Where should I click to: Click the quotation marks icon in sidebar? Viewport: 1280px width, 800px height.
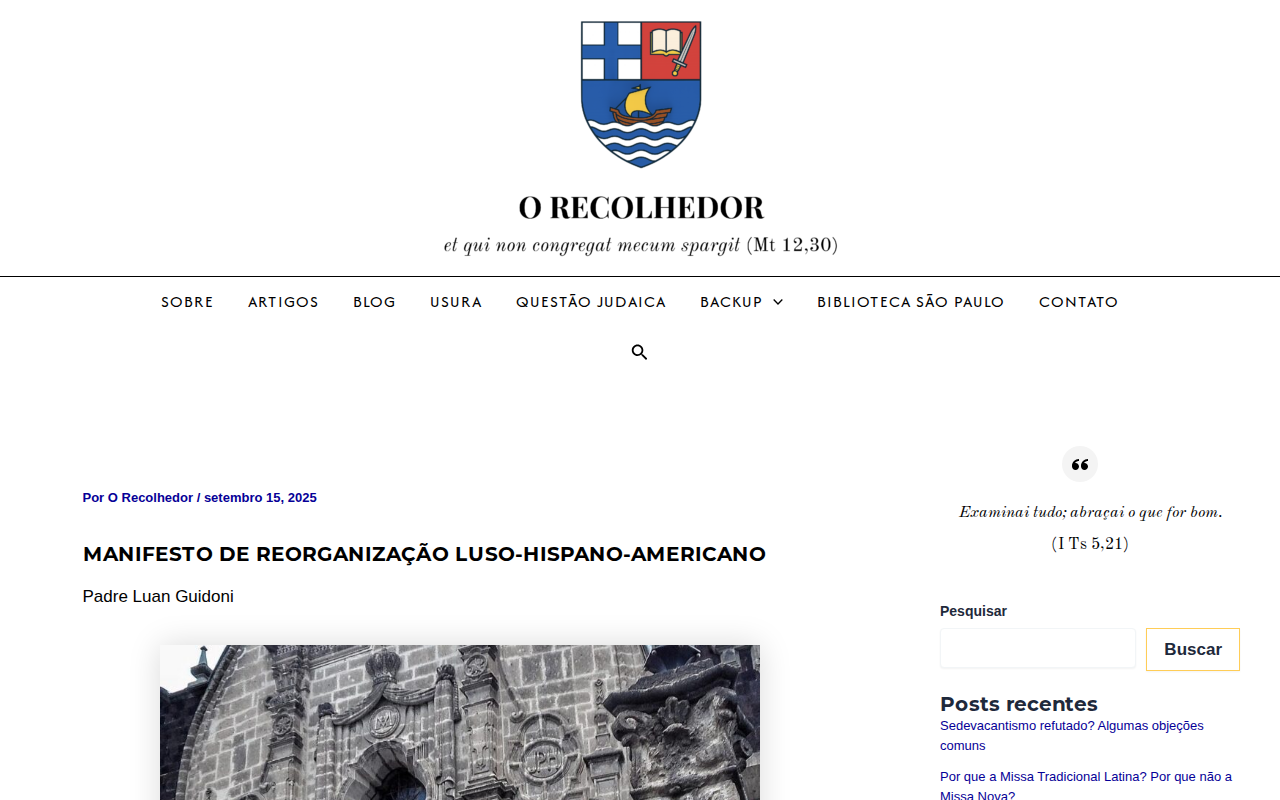tap(1080, 464)
